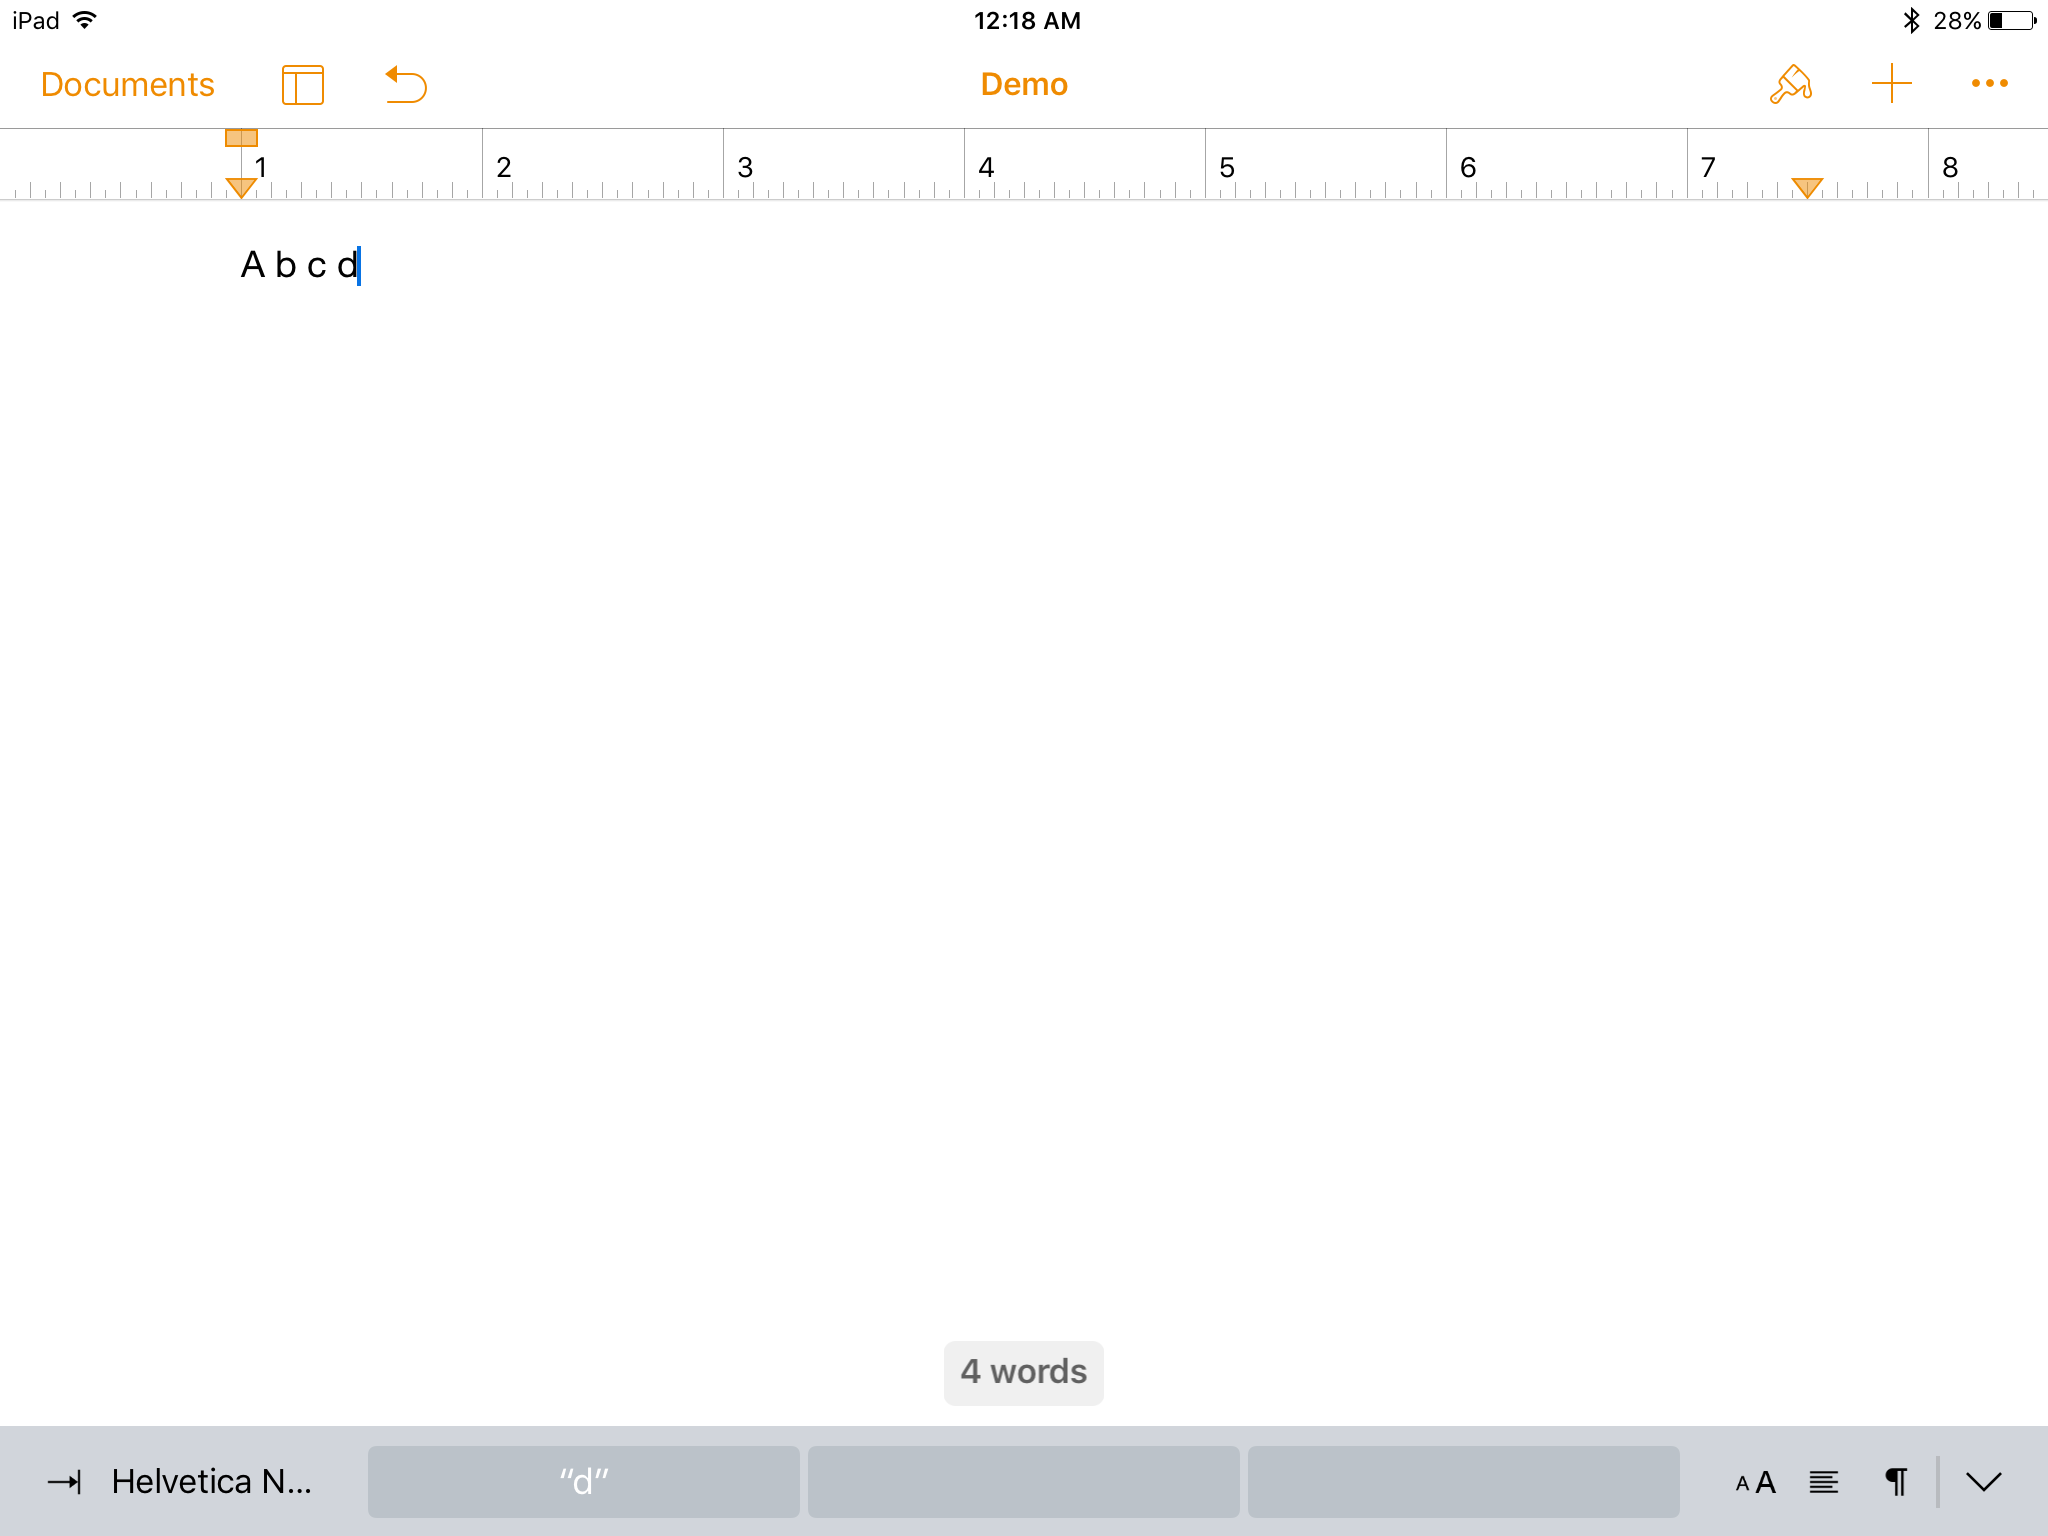Open the text alignment options
Viewport: 2048px width, 1536px height.
pyautogui.click(x=1823, y=1482)
